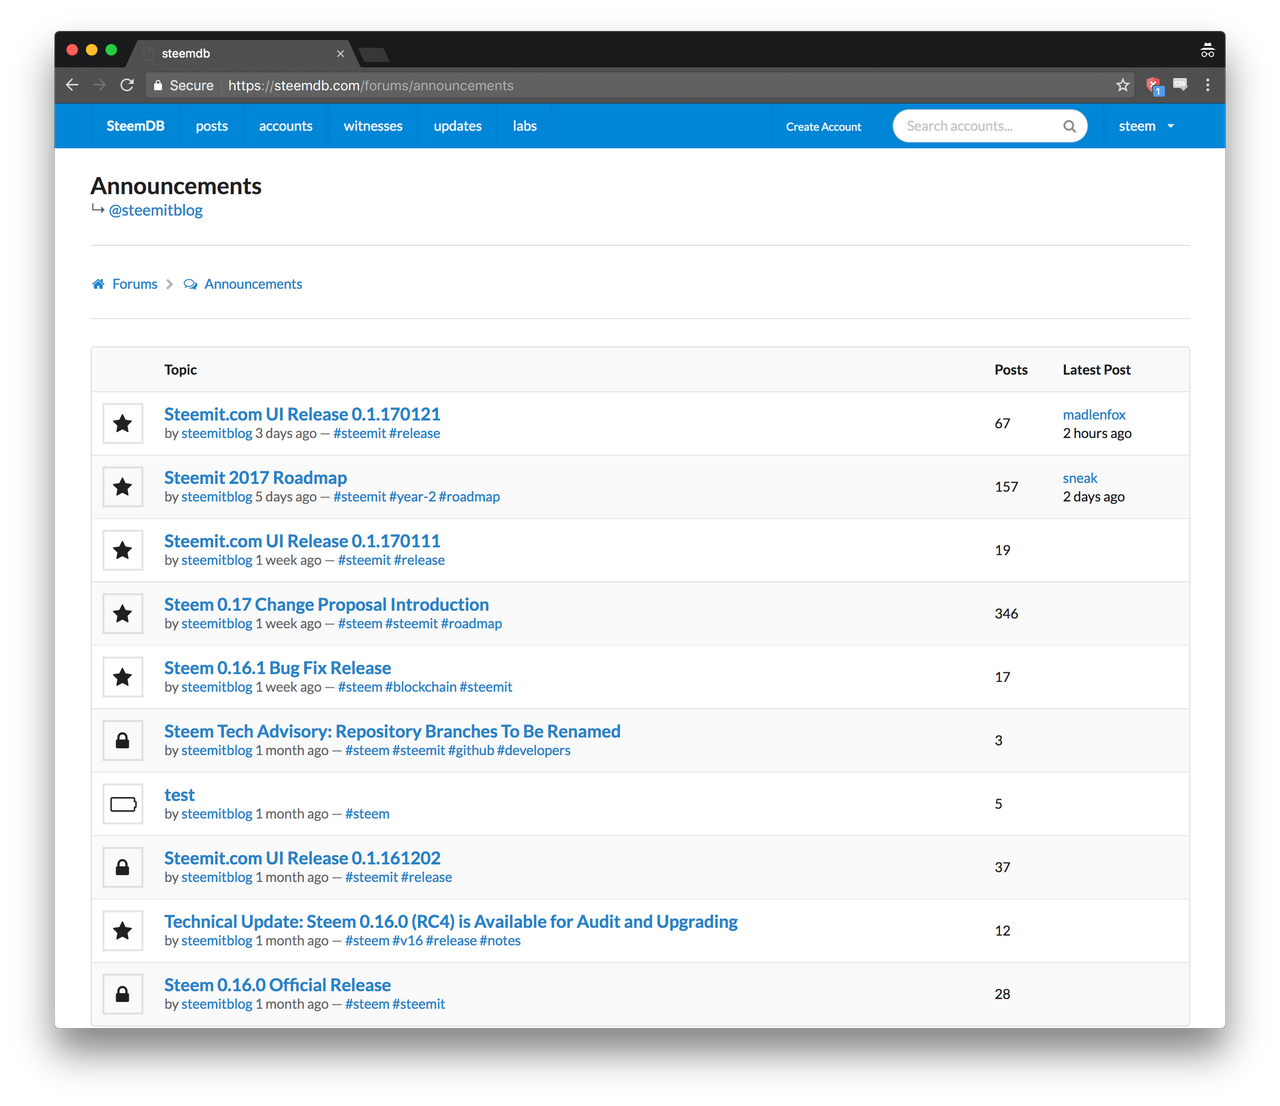Click the browser back arrow
1280x1106 pixels.
[71, 85]
